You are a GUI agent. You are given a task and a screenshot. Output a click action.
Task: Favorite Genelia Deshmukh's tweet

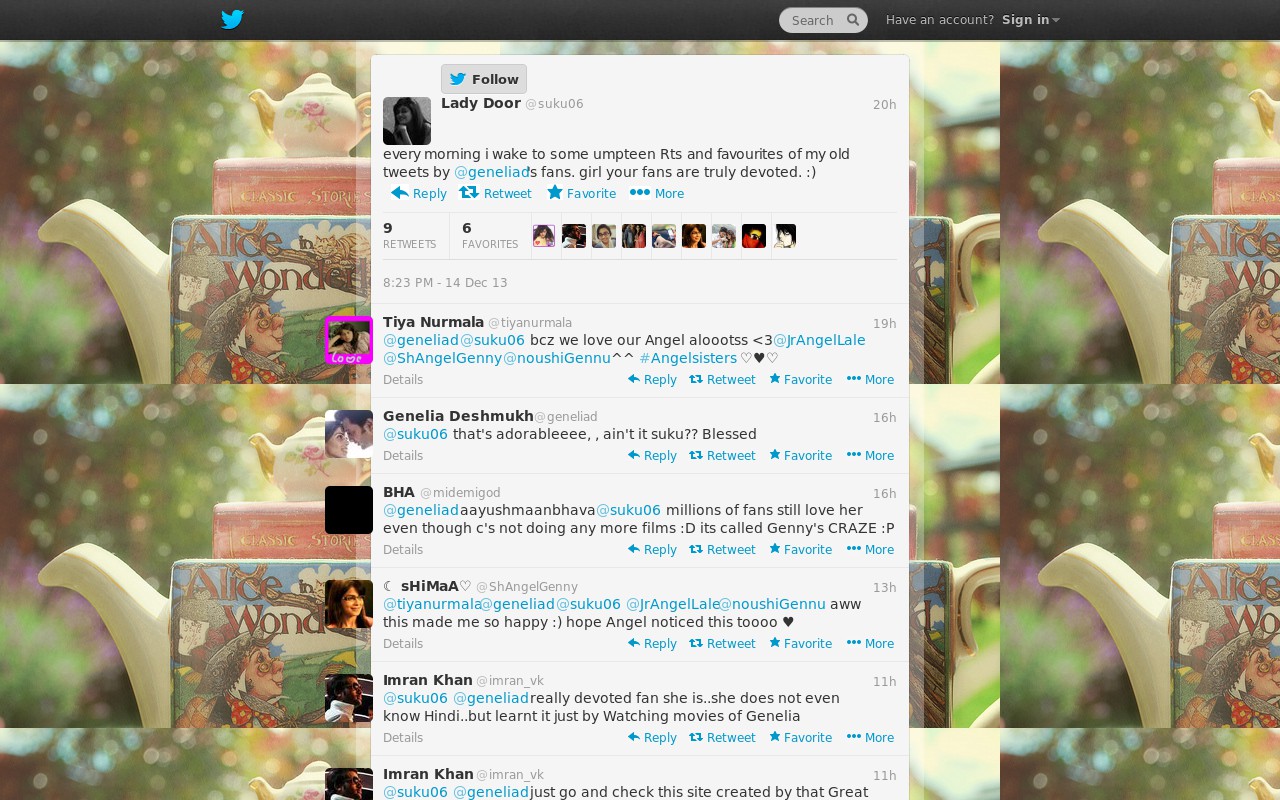(800, 456)
